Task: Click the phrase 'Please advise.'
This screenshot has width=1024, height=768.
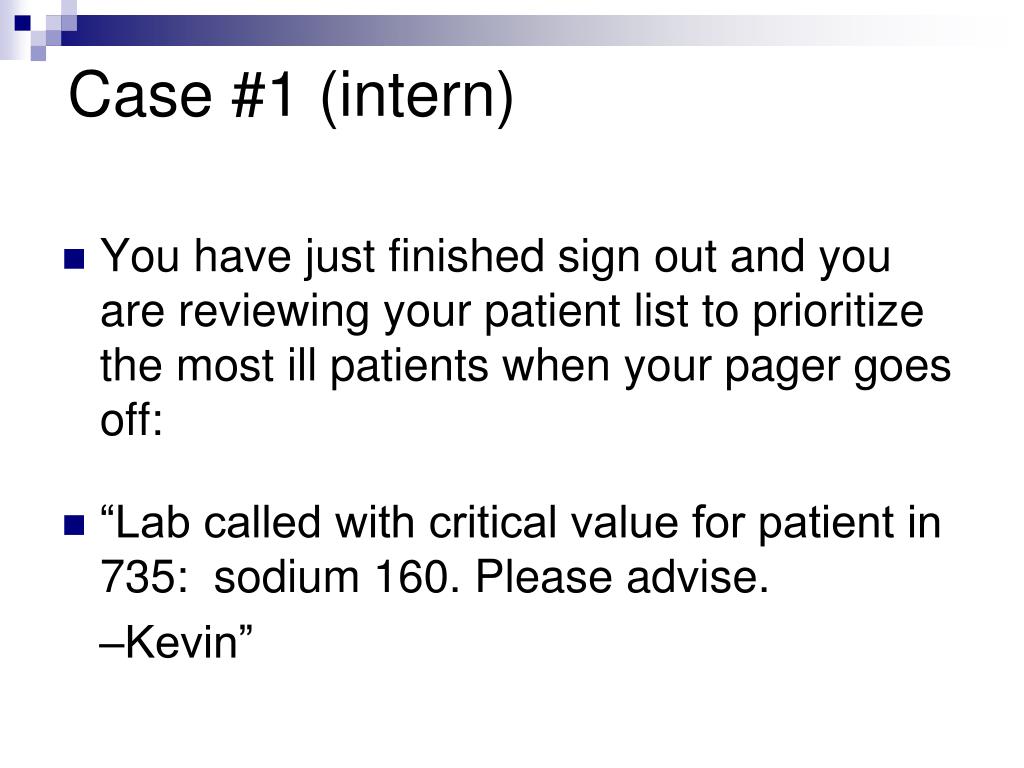Action: [x=622, y=577]
